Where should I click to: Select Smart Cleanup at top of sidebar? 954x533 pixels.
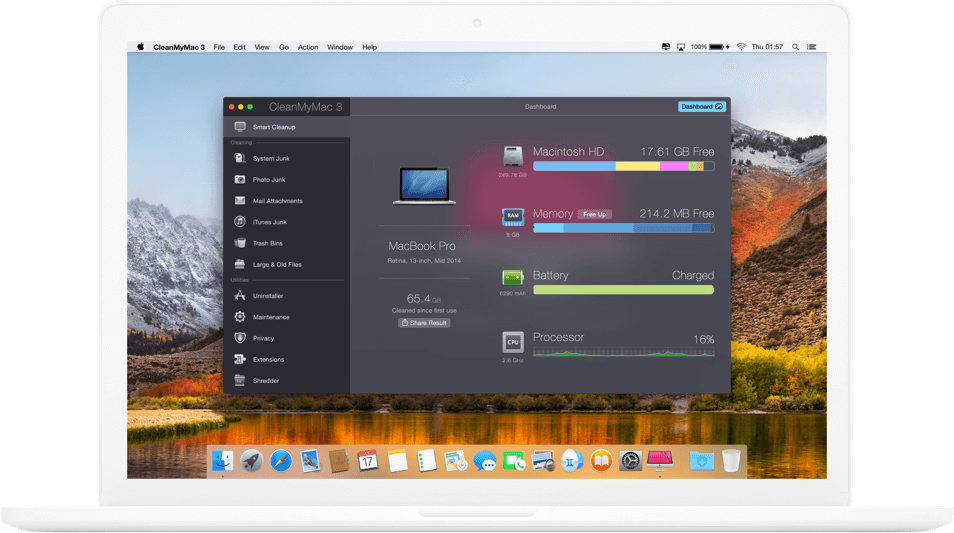click(x=273, y=127)
